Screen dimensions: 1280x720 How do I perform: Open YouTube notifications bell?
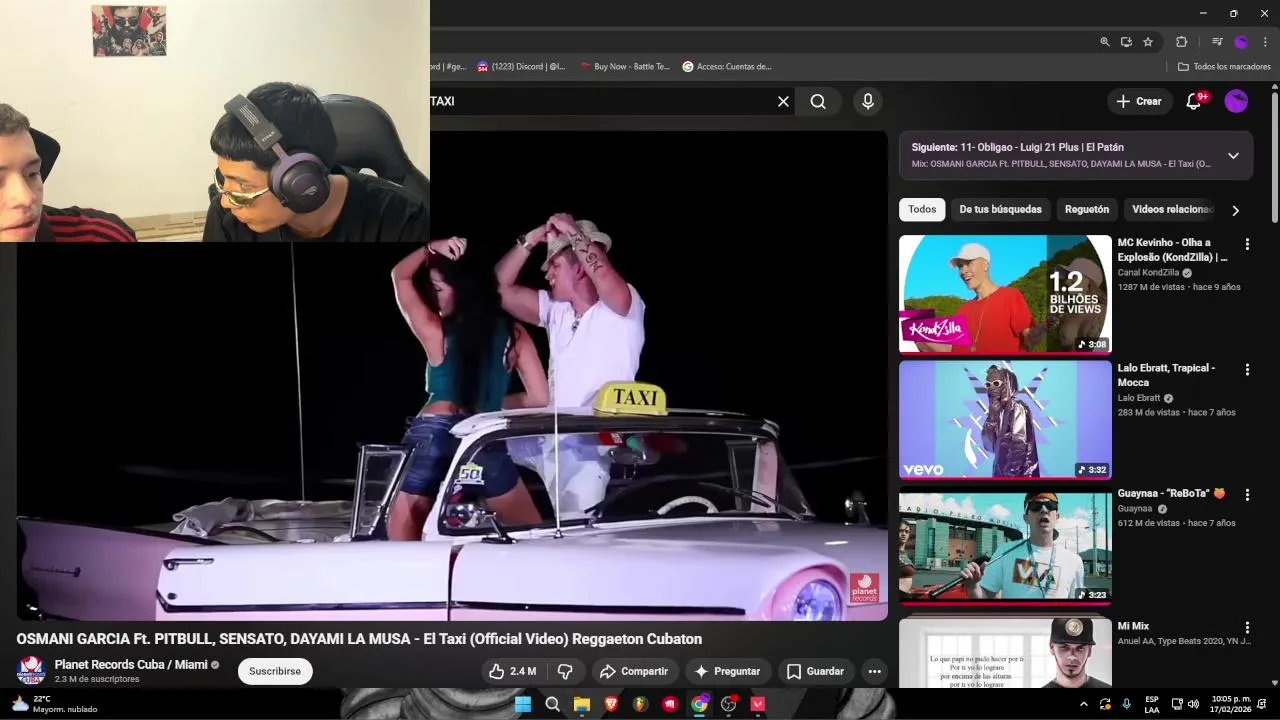click(x=1194, y=101)
